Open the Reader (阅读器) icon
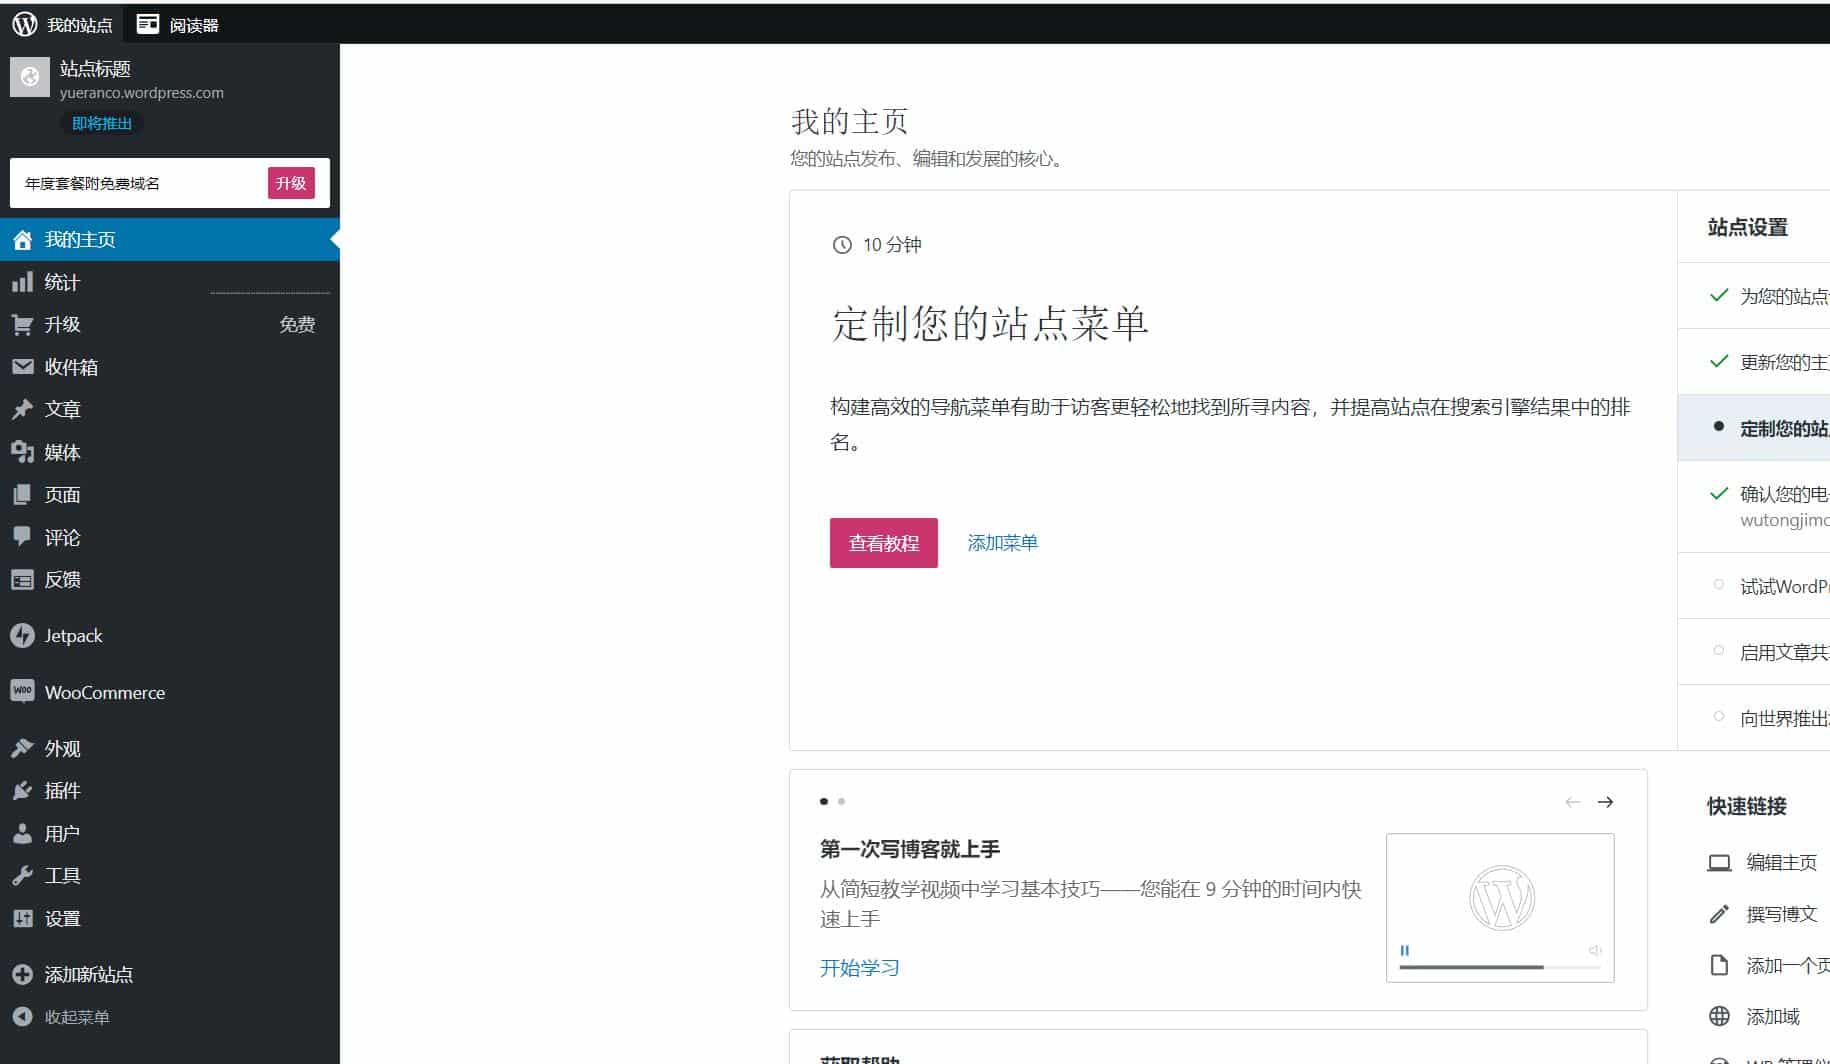 coord(148,24)
